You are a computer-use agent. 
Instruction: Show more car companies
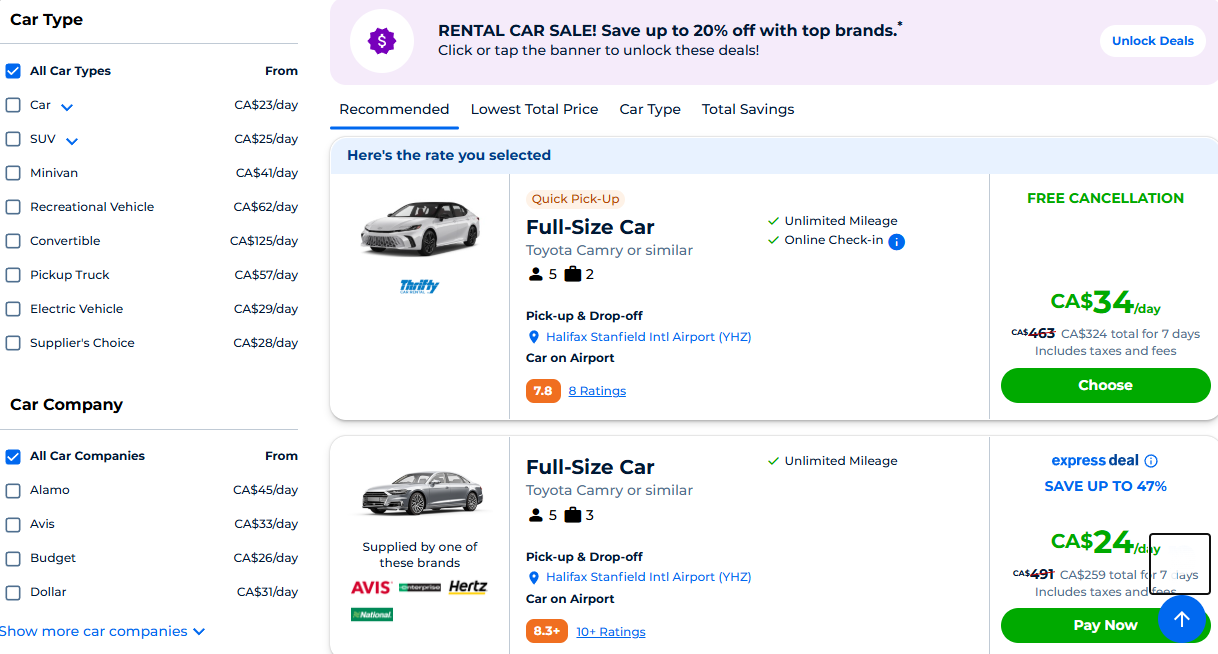[x=102, y=631]
